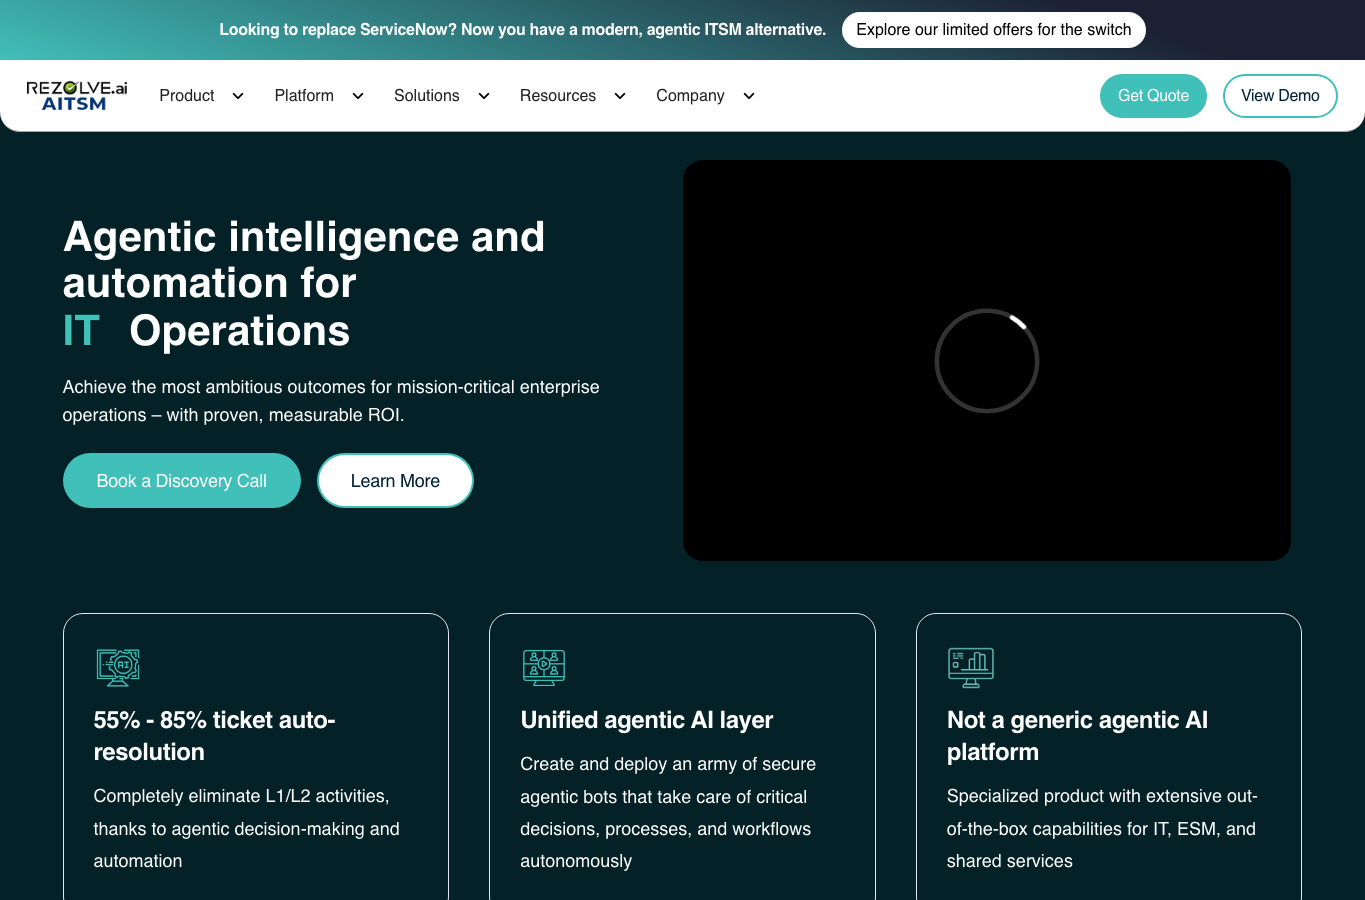
Task: Click 'Specialized product with extensive' description
Action: 1102,828
